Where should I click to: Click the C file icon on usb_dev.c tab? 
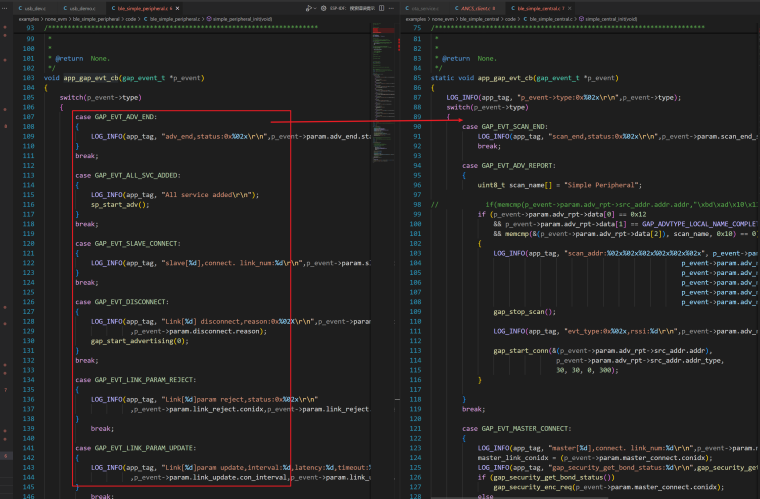pos(19,8)
